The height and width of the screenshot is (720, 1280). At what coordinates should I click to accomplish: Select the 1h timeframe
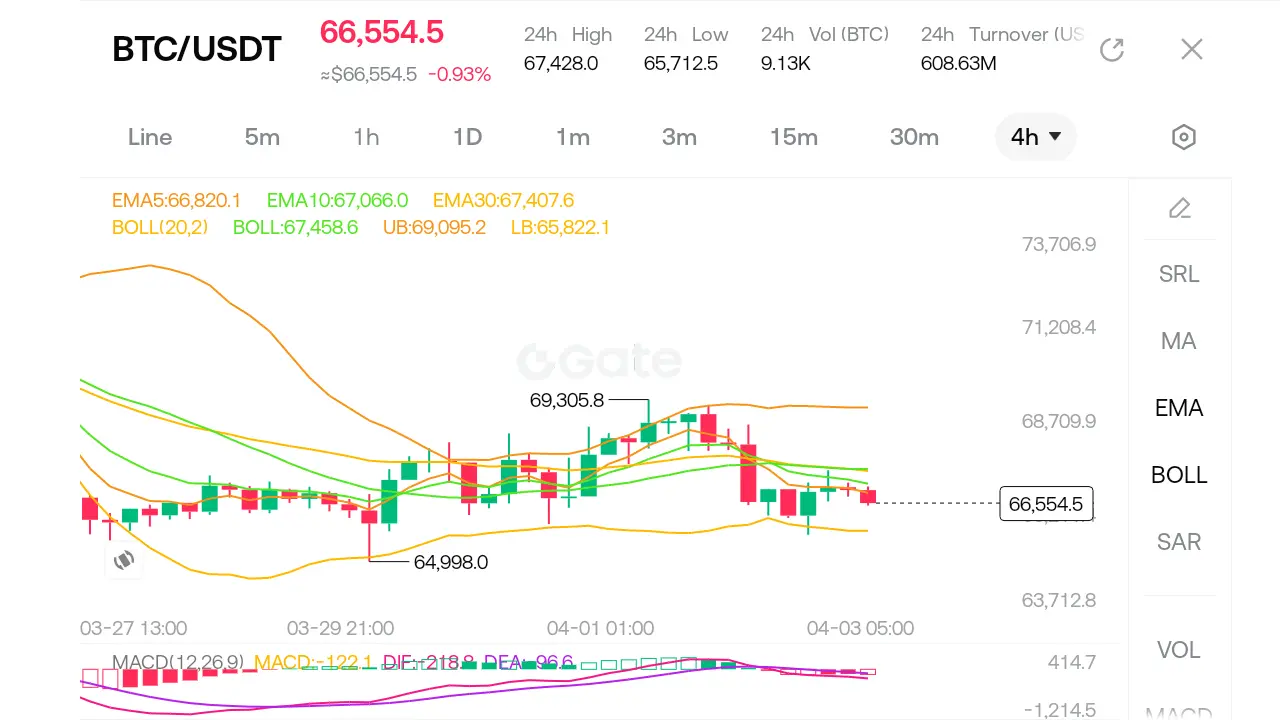366,137
